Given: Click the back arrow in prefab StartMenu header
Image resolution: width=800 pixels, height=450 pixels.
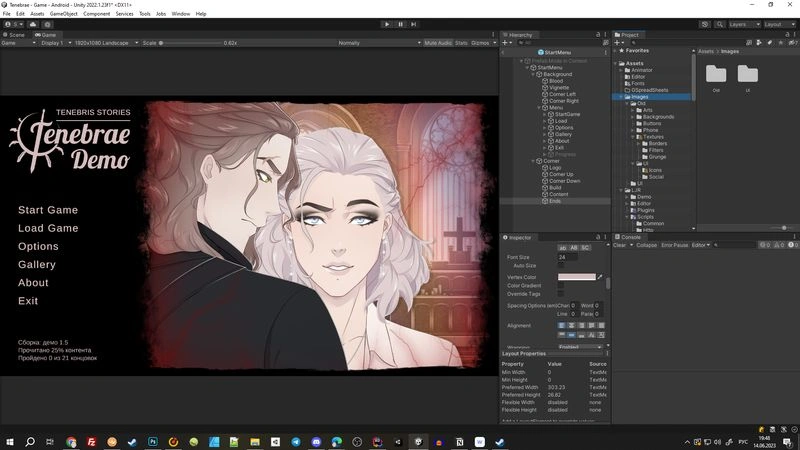Looking at the screenshot, I should [504, 52].
